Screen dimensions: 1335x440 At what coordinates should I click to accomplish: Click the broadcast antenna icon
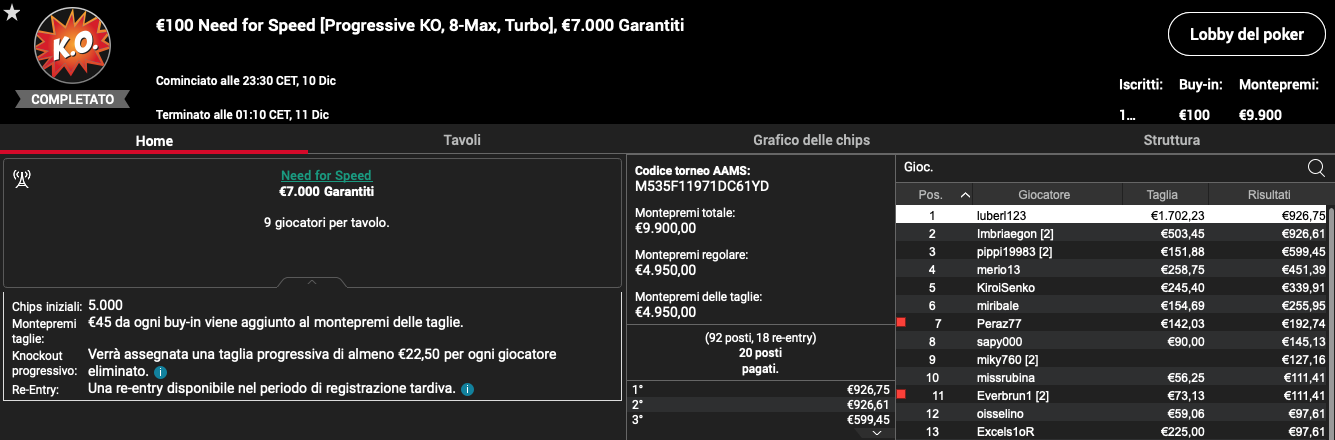tap(21, 179)
